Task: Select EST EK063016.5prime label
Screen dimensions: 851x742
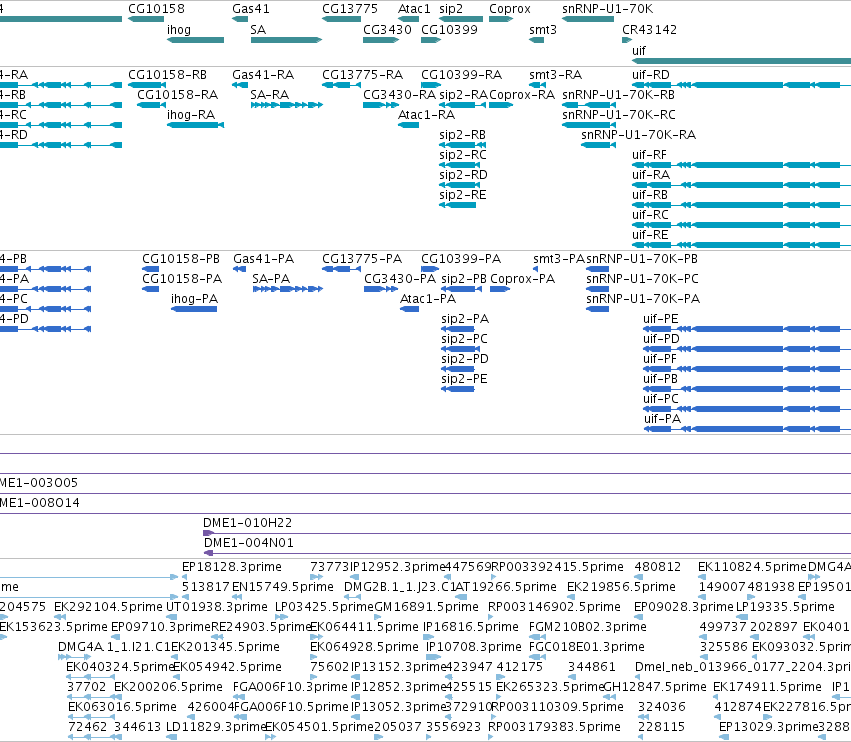Action: point(122,707)
